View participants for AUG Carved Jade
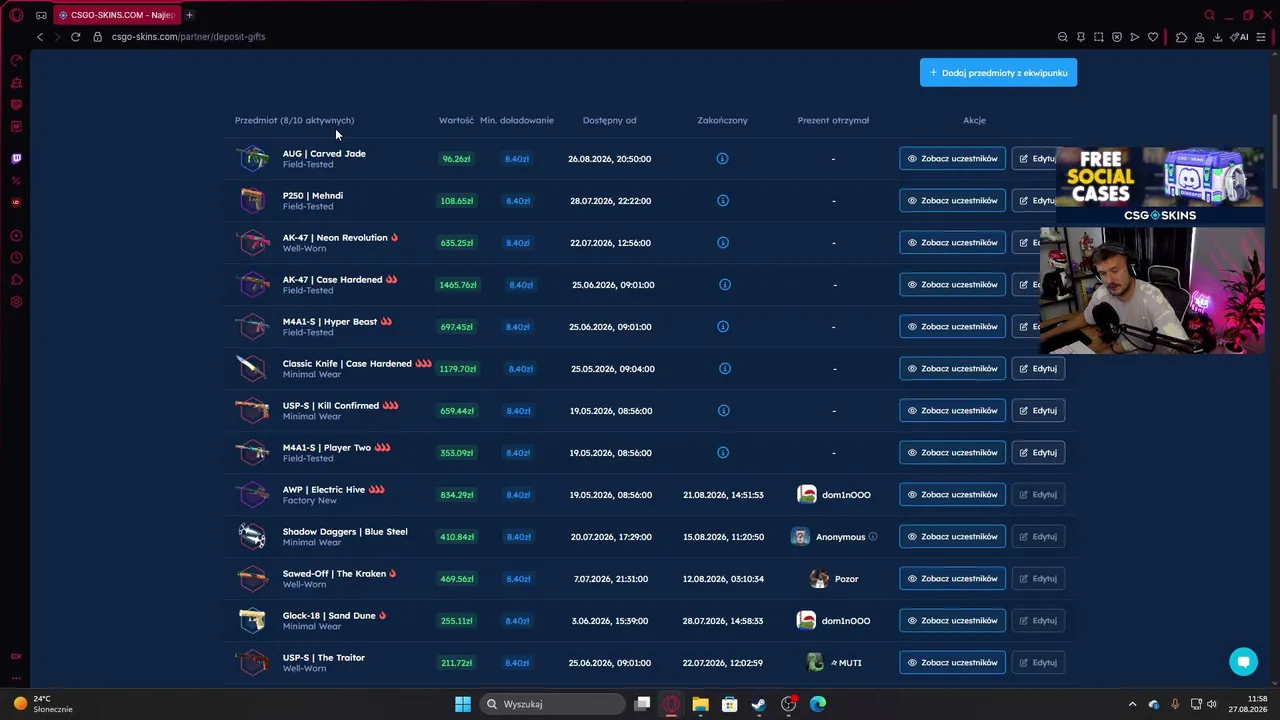1280x720 pixels. [952, 159]
